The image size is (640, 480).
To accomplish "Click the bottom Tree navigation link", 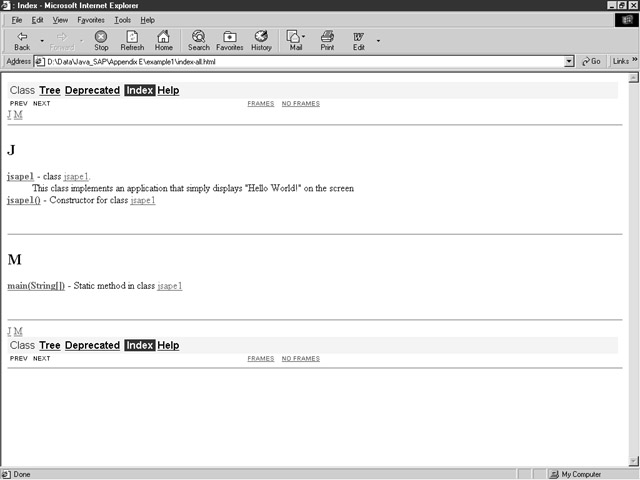I will coord(50,345).
